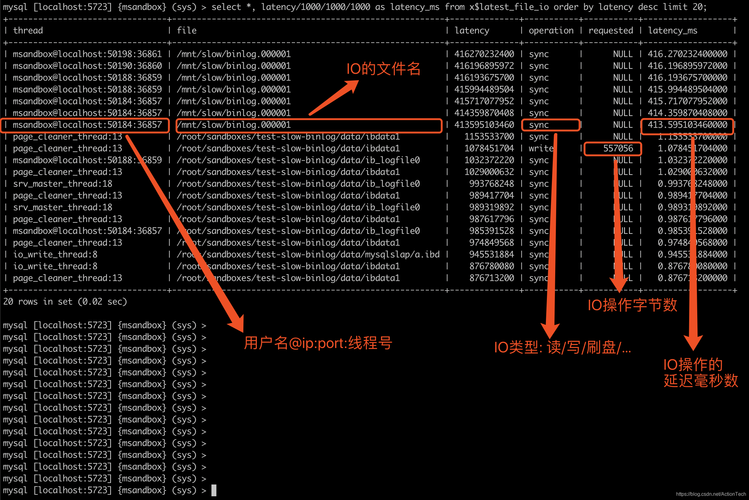Click the "latency_ms" column header

673,31
